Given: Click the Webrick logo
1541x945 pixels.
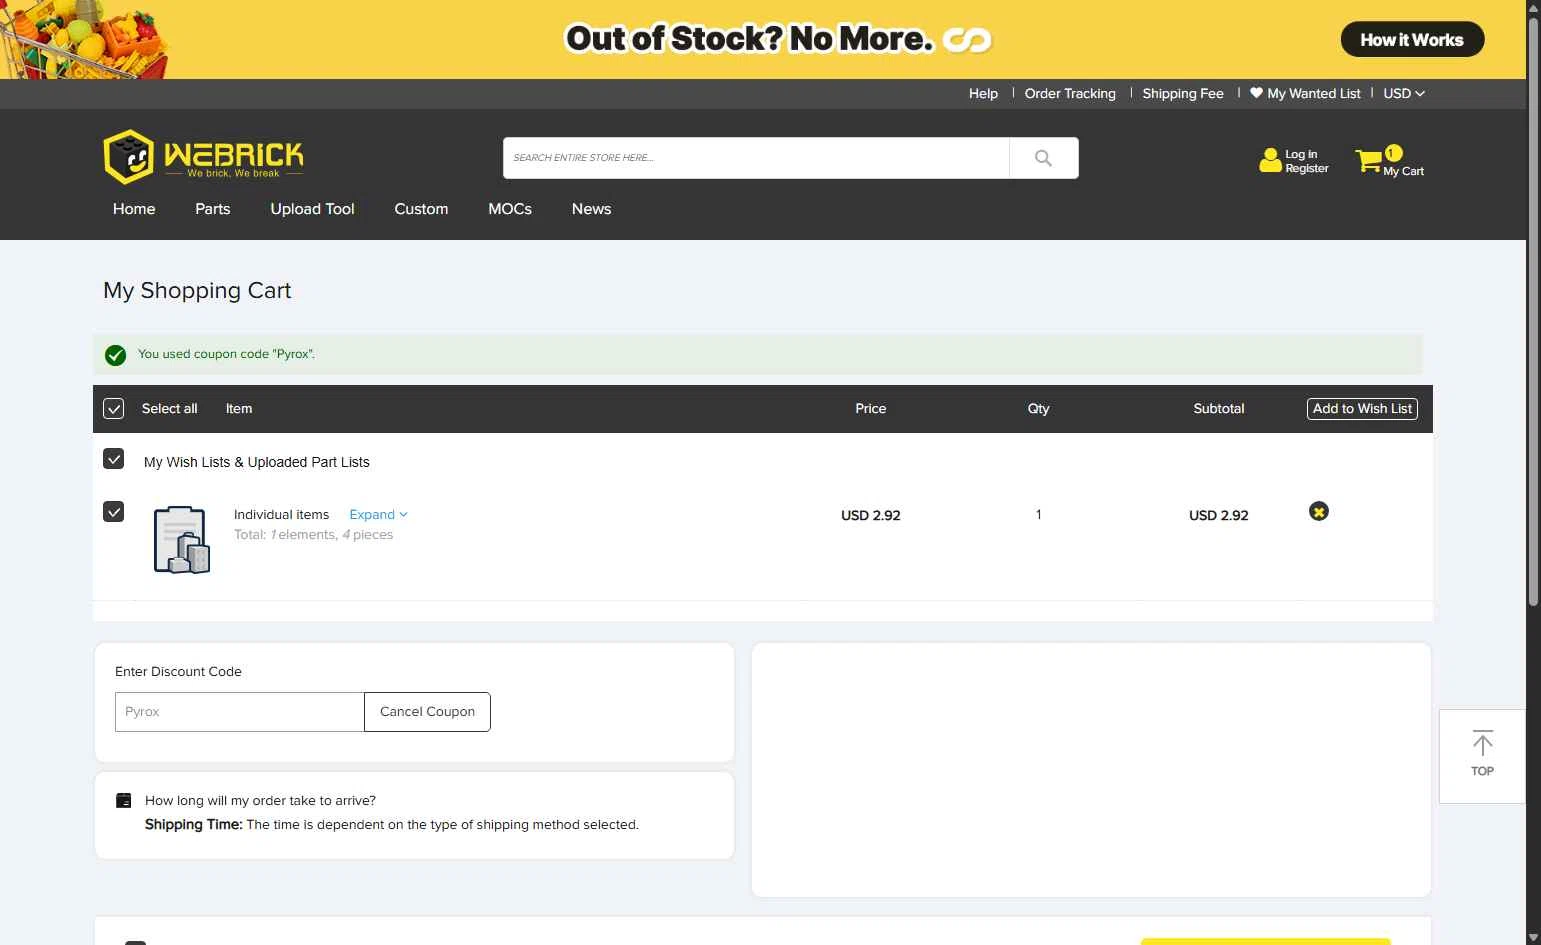Looking at the screenshot, I should pos(203,156).
